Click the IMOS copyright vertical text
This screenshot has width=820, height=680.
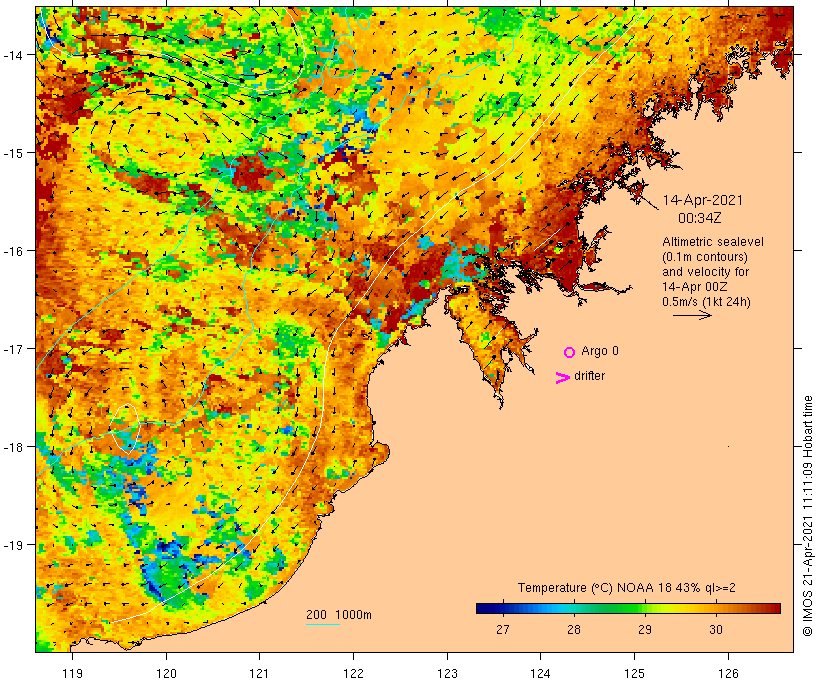[808, 516]
